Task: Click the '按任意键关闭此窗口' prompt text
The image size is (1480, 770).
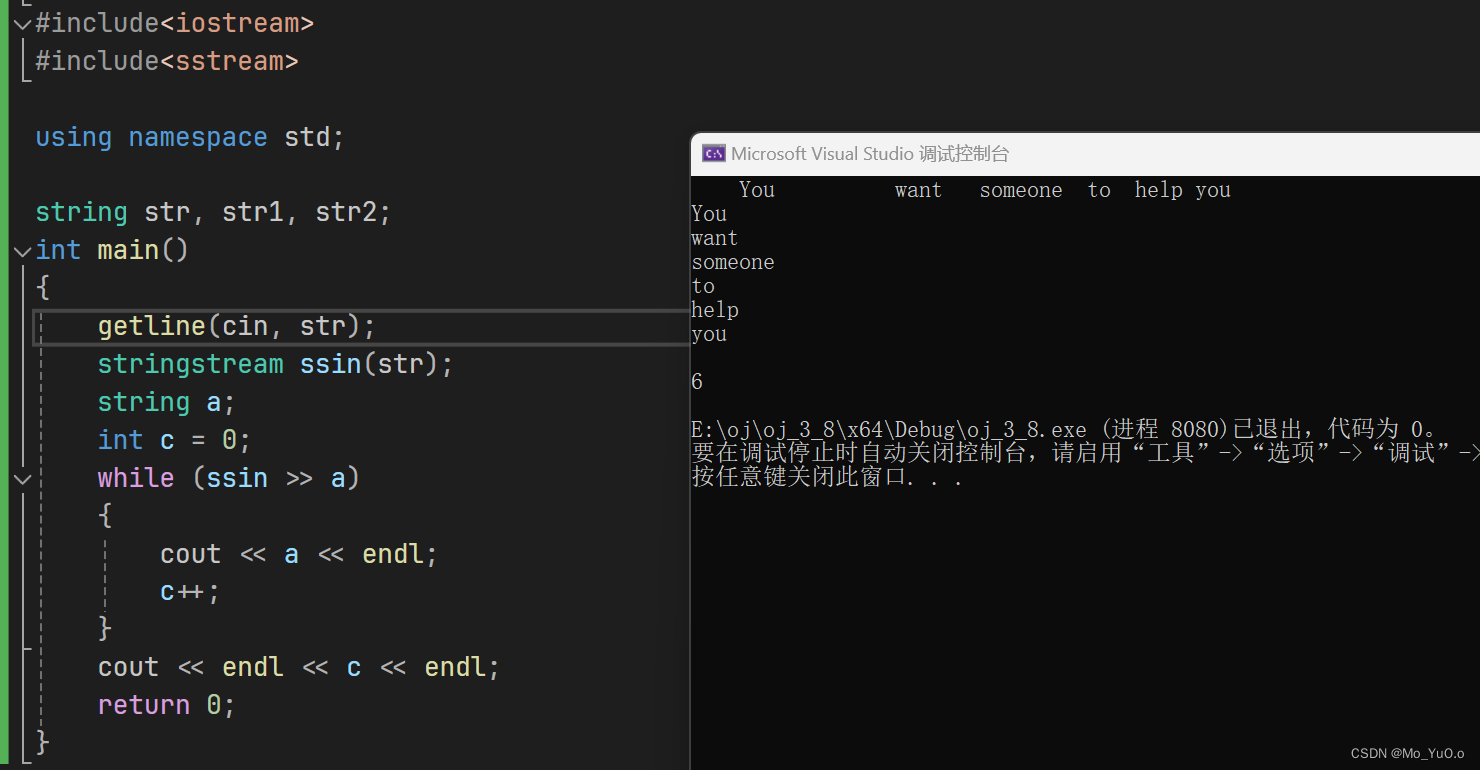Action: 820,477
